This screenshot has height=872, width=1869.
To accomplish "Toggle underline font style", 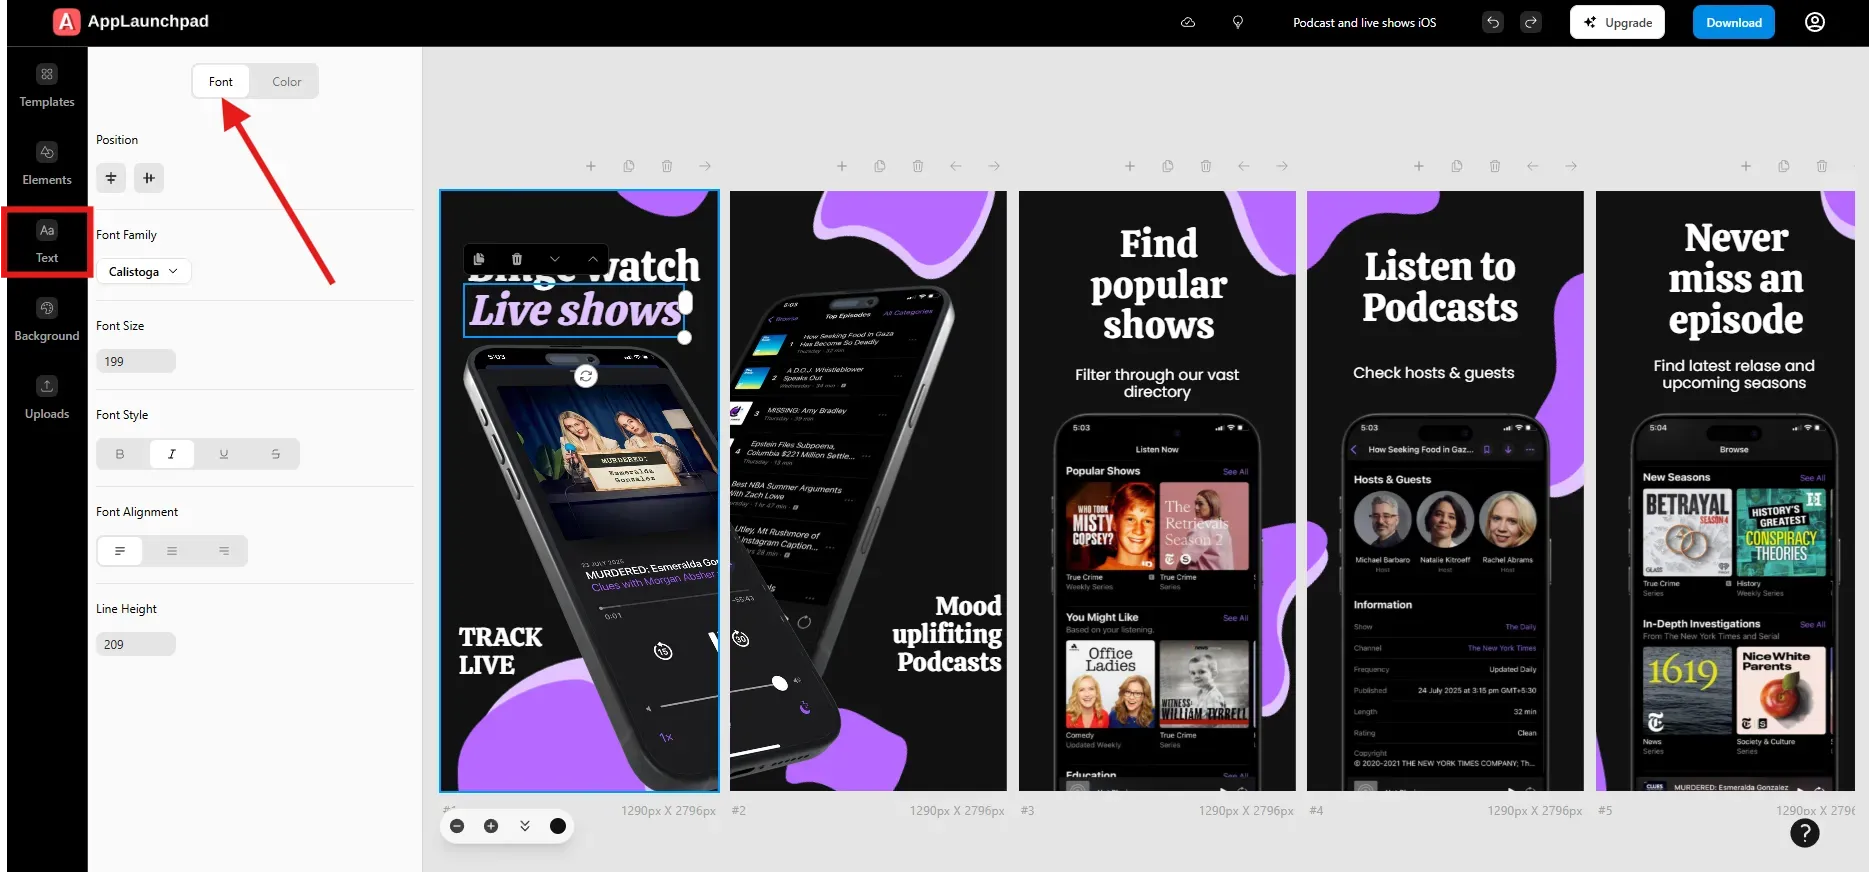I will pyautogui.click(x=223, y=454).
